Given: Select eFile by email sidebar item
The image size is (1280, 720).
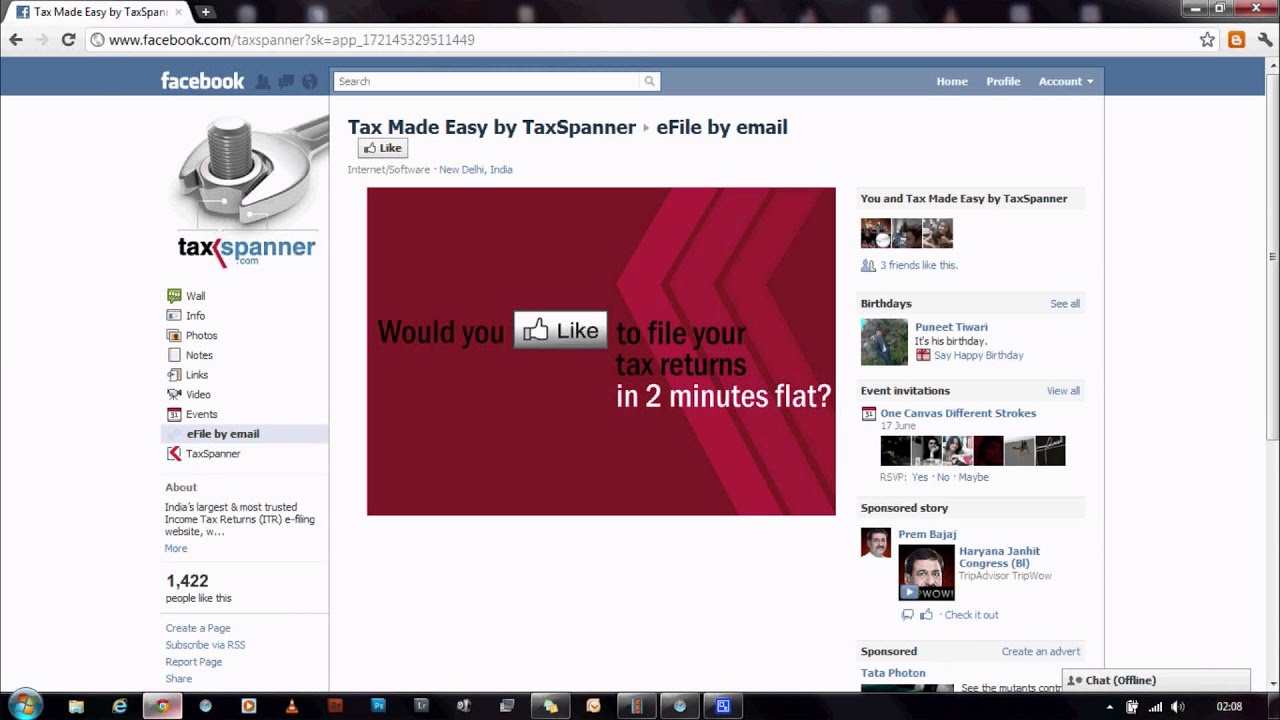Looking at the screenshot, I should coord(244,434).
